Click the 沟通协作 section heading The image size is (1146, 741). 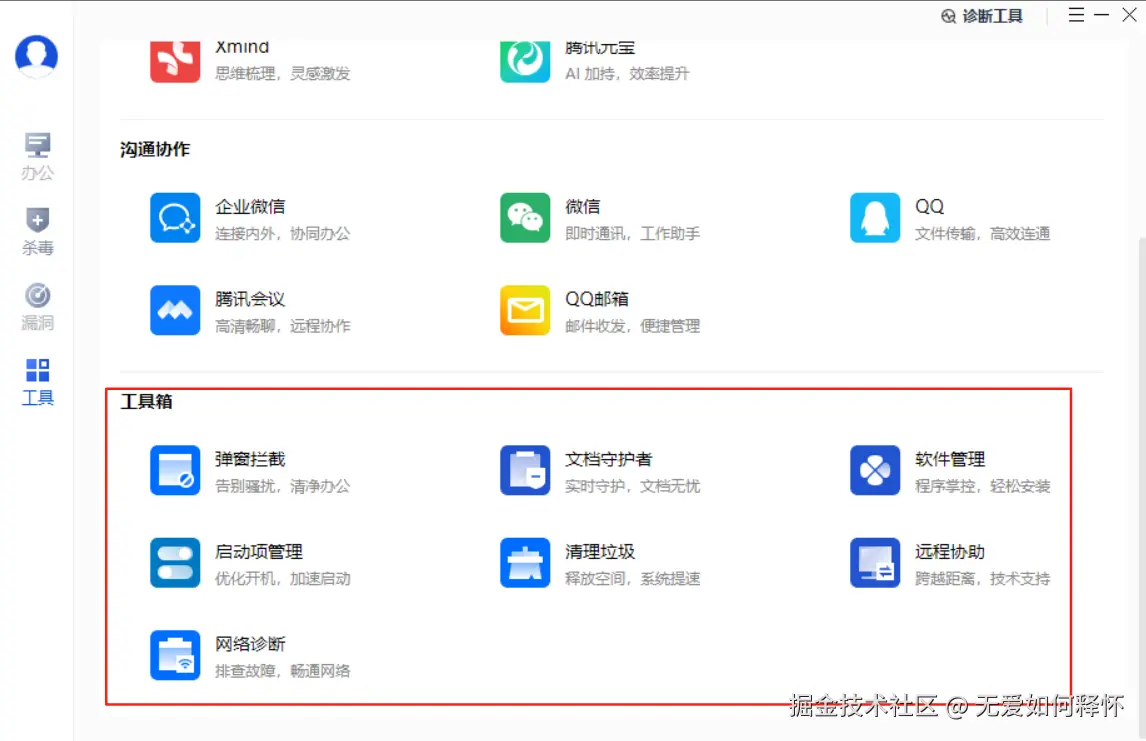[x=155, y=149]
